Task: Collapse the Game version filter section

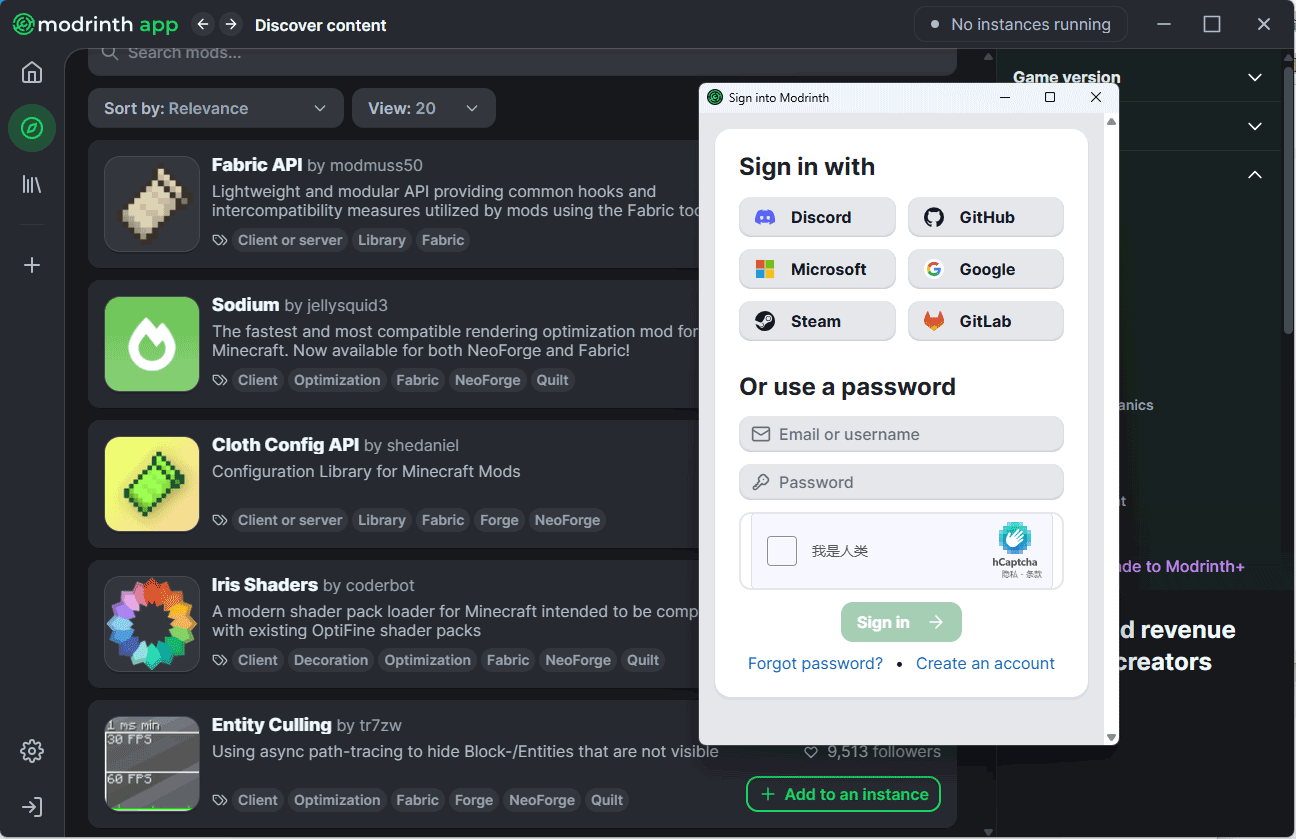Action: click(1255, 77)
